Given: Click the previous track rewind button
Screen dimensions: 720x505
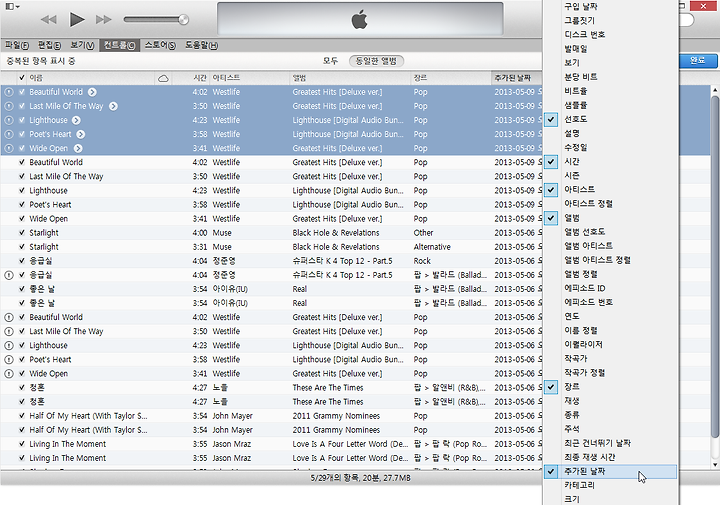Looking at the screenshot, I should point(48,19).
